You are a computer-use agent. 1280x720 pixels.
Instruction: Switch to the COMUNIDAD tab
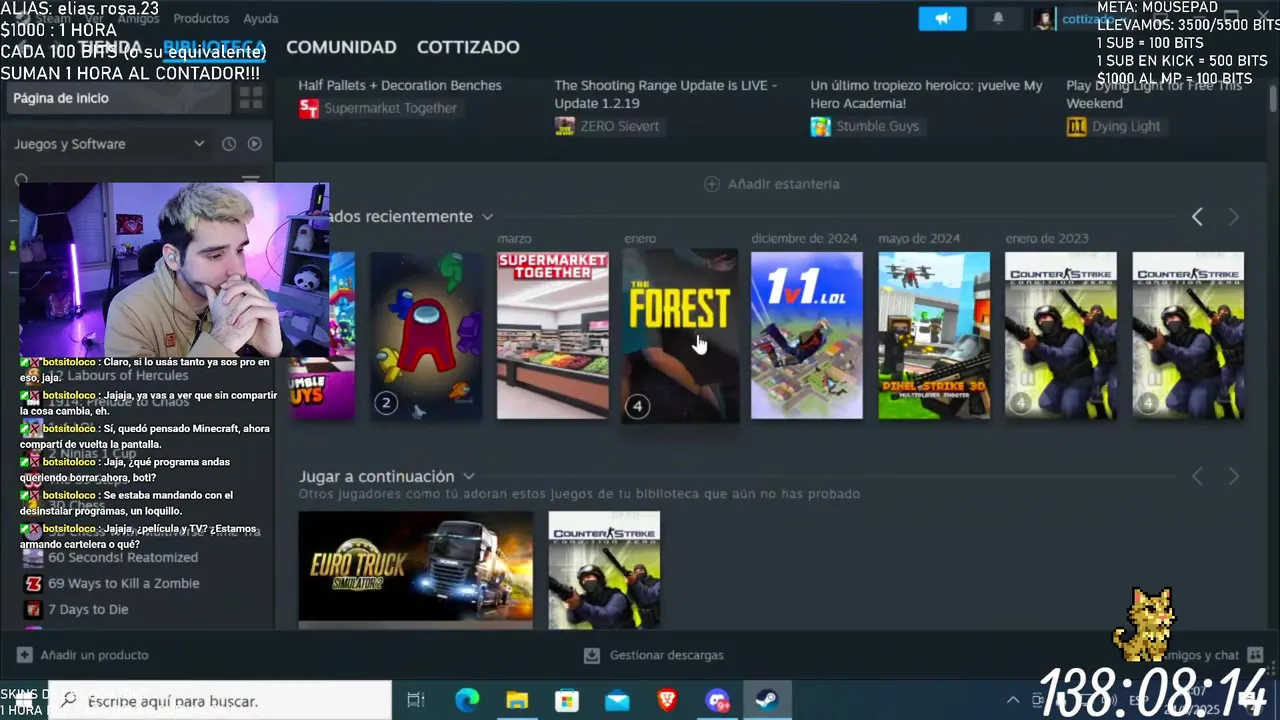341,47
